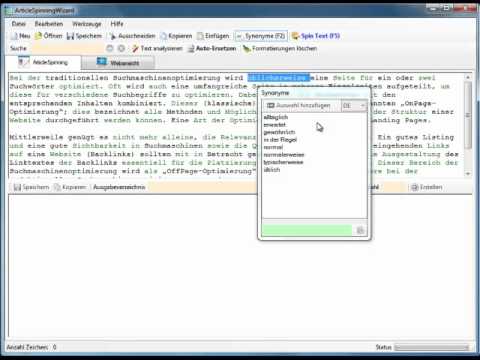Save the article with top Speichern icon

point(70,36)
